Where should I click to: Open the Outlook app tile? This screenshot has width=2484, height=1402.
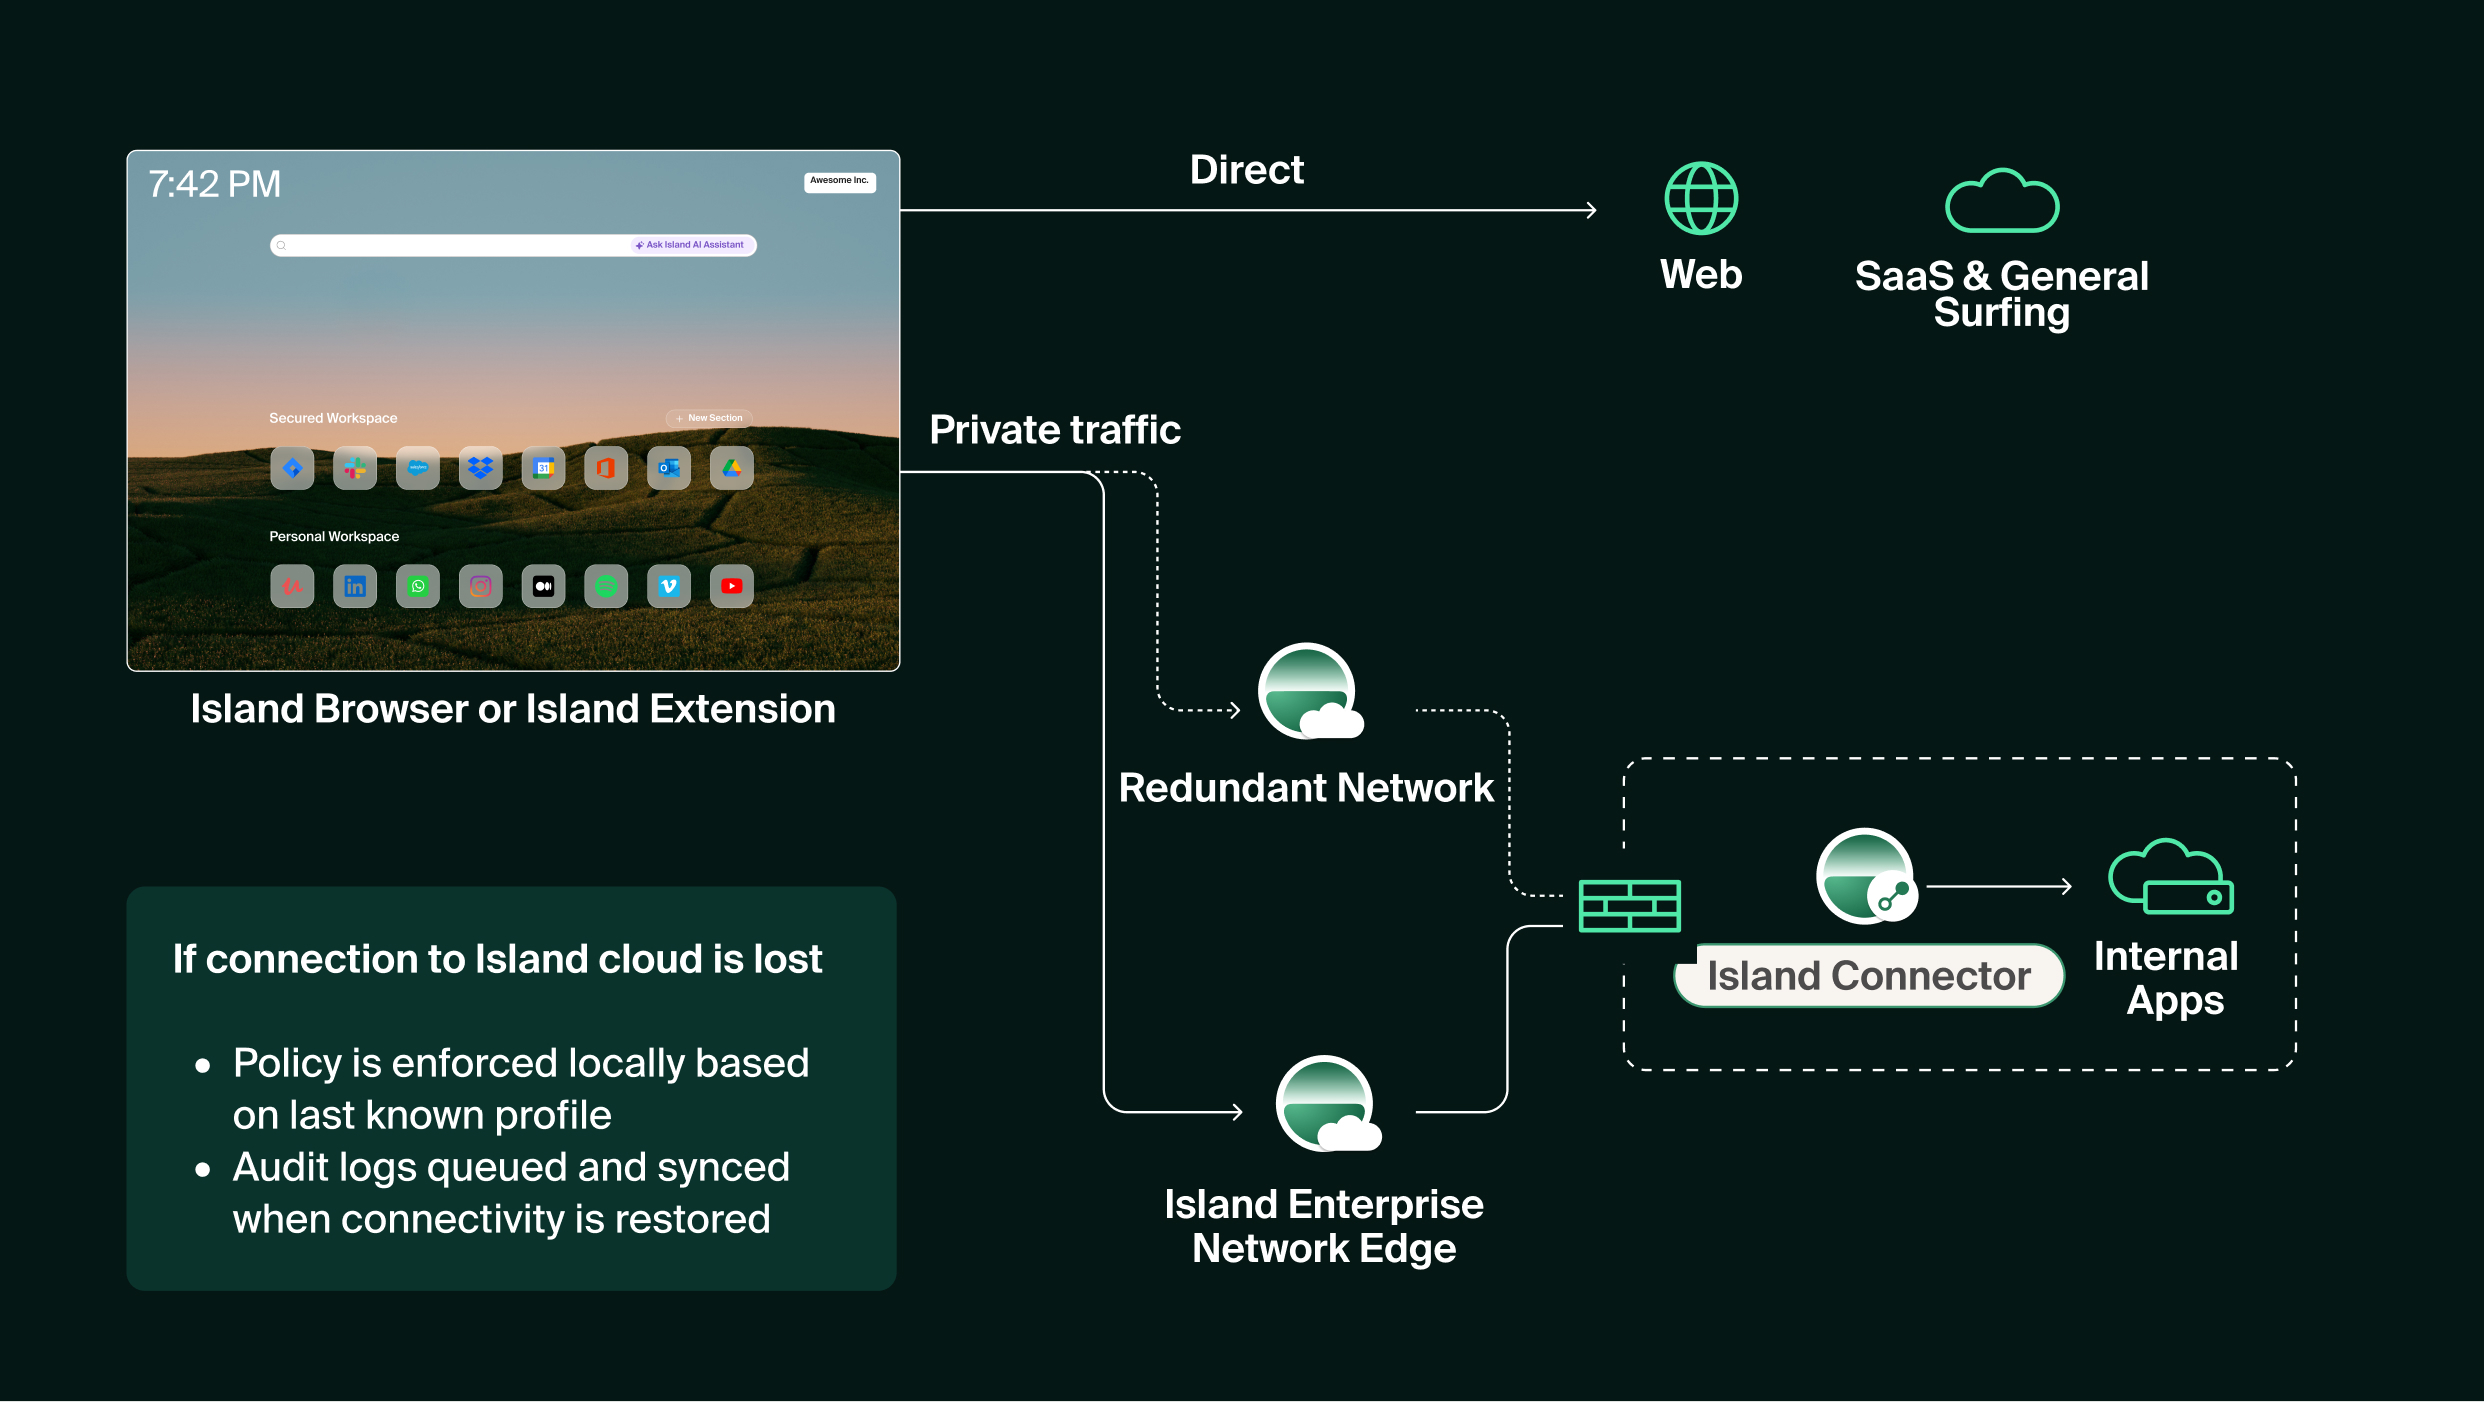[x=669, y=468]
